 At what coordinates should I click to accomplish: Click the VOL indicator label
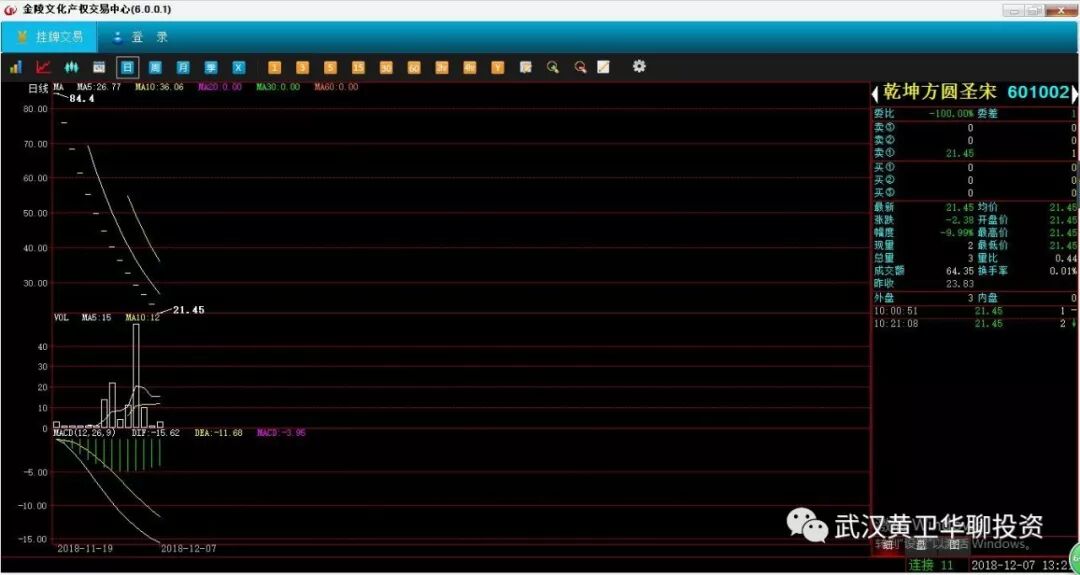pyautogui.click(x=61, y=318)
